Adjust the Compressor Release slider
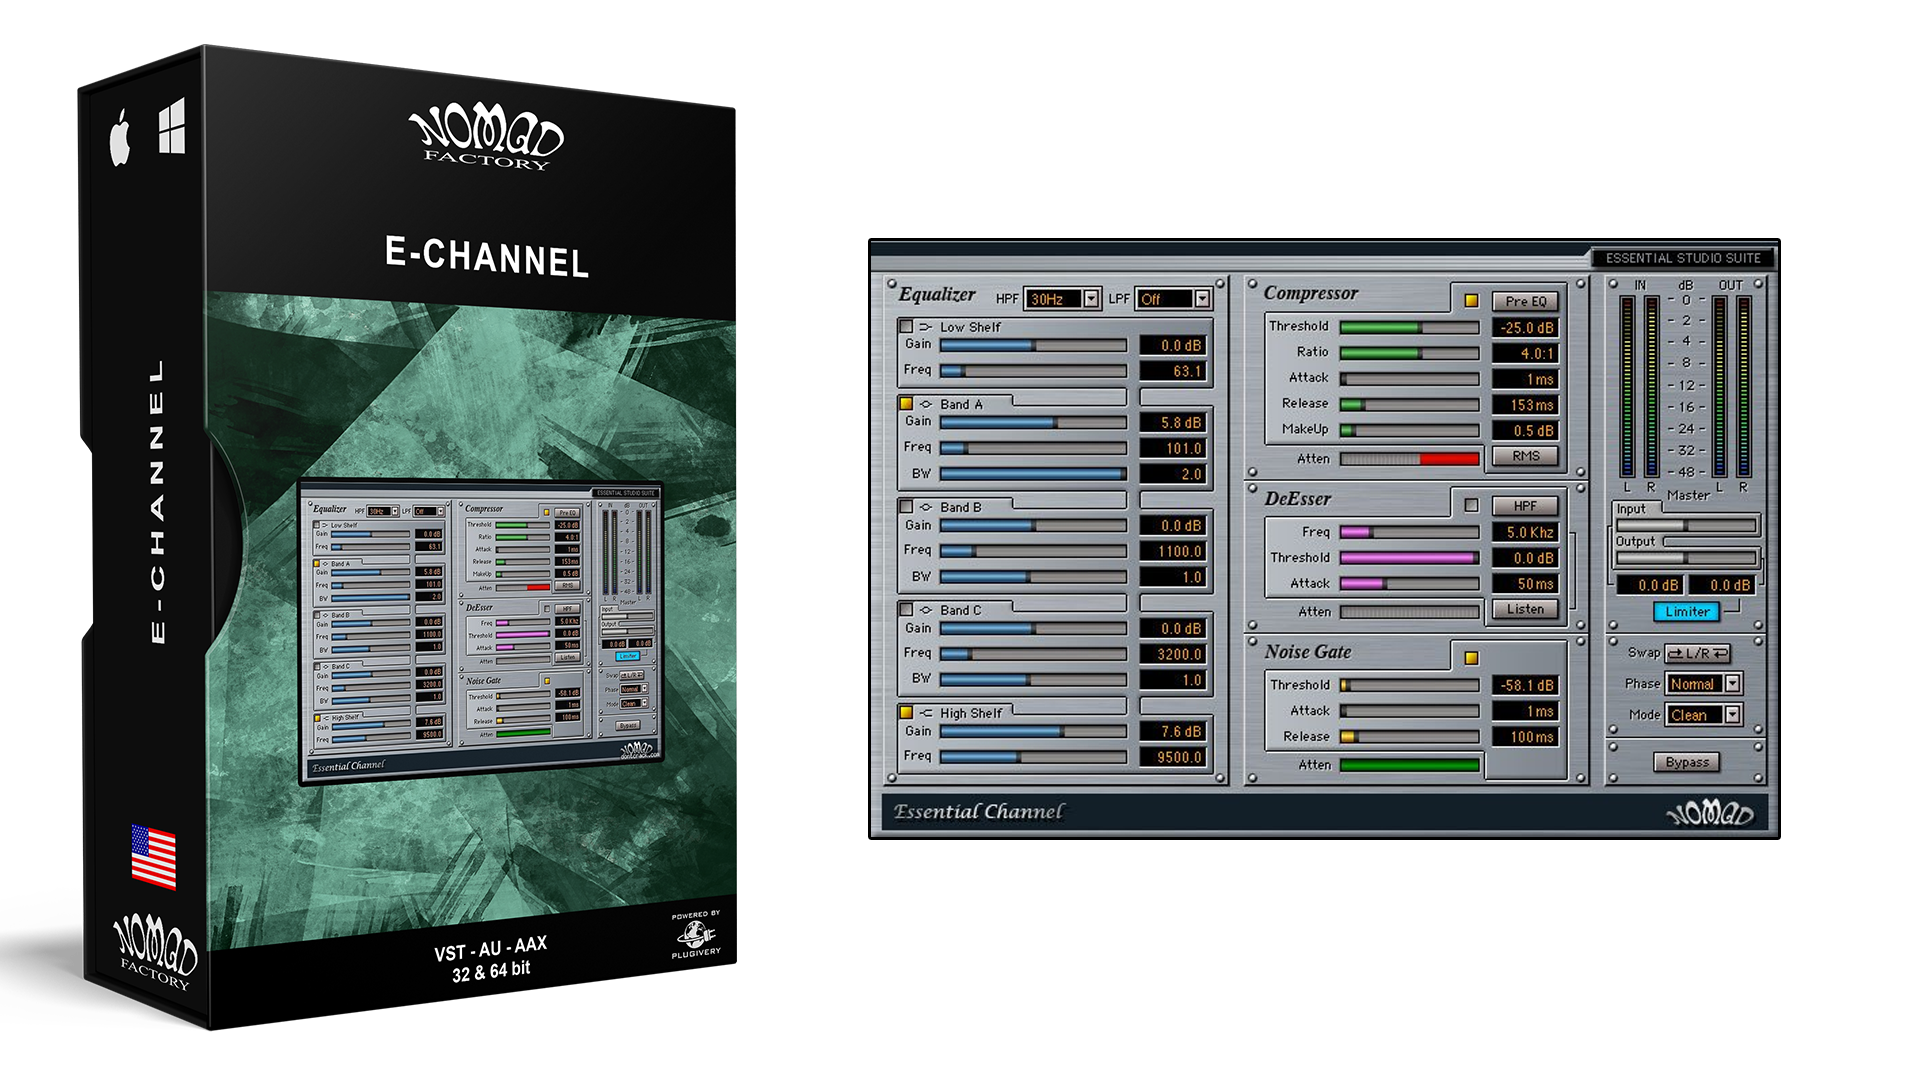 [x=1409, y=405]
